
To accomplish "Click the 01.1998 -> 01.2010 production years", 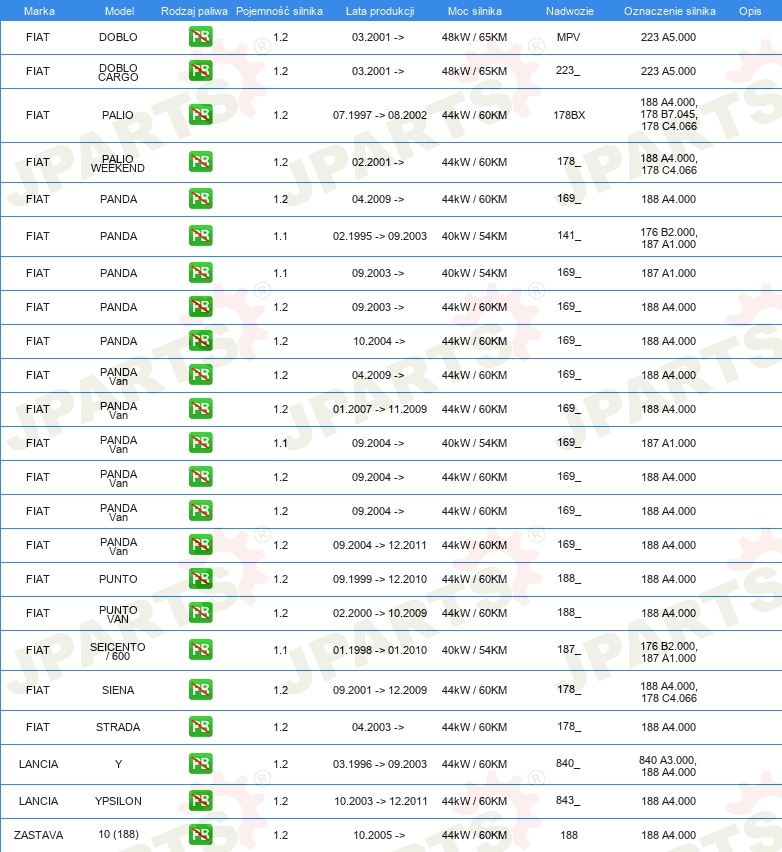I will point(380,650).
